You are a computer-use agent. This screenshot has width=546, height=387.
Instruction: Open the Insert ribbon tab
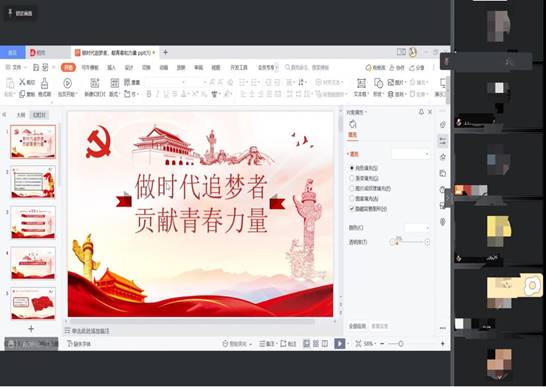(x=111, y=68)
